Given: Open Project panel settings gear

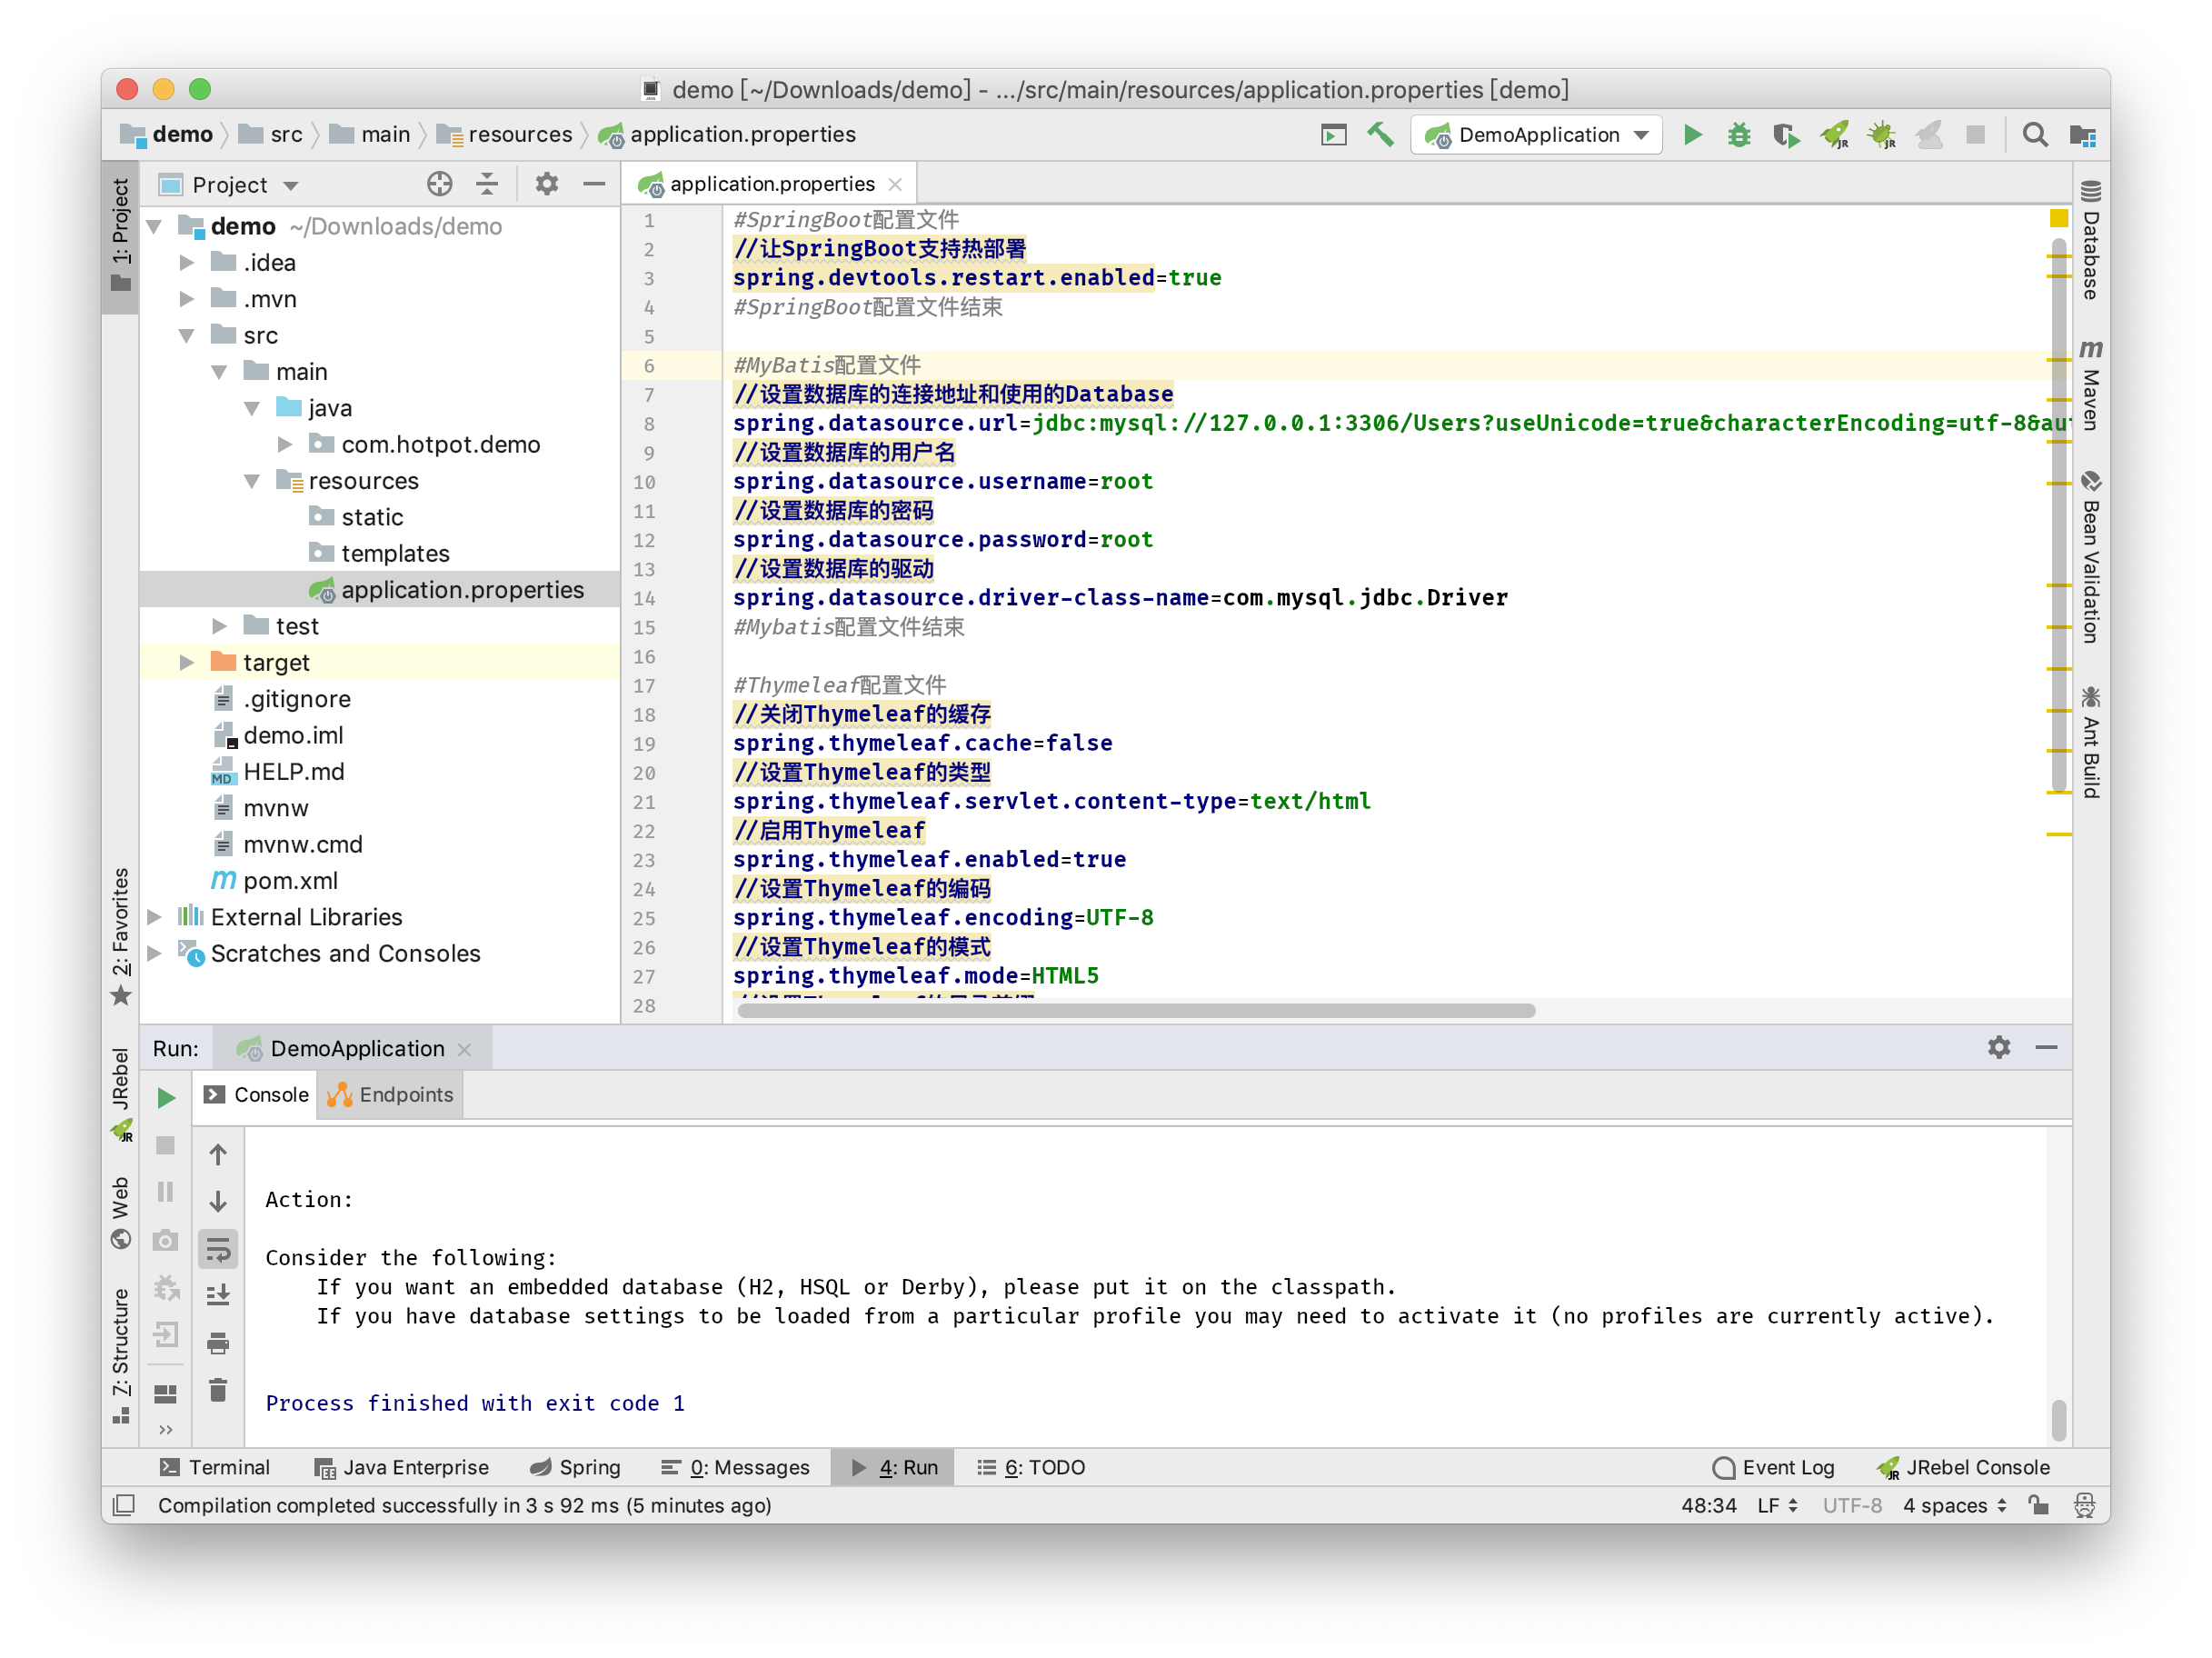Looking at the screenshot, I should pos(546,184).
